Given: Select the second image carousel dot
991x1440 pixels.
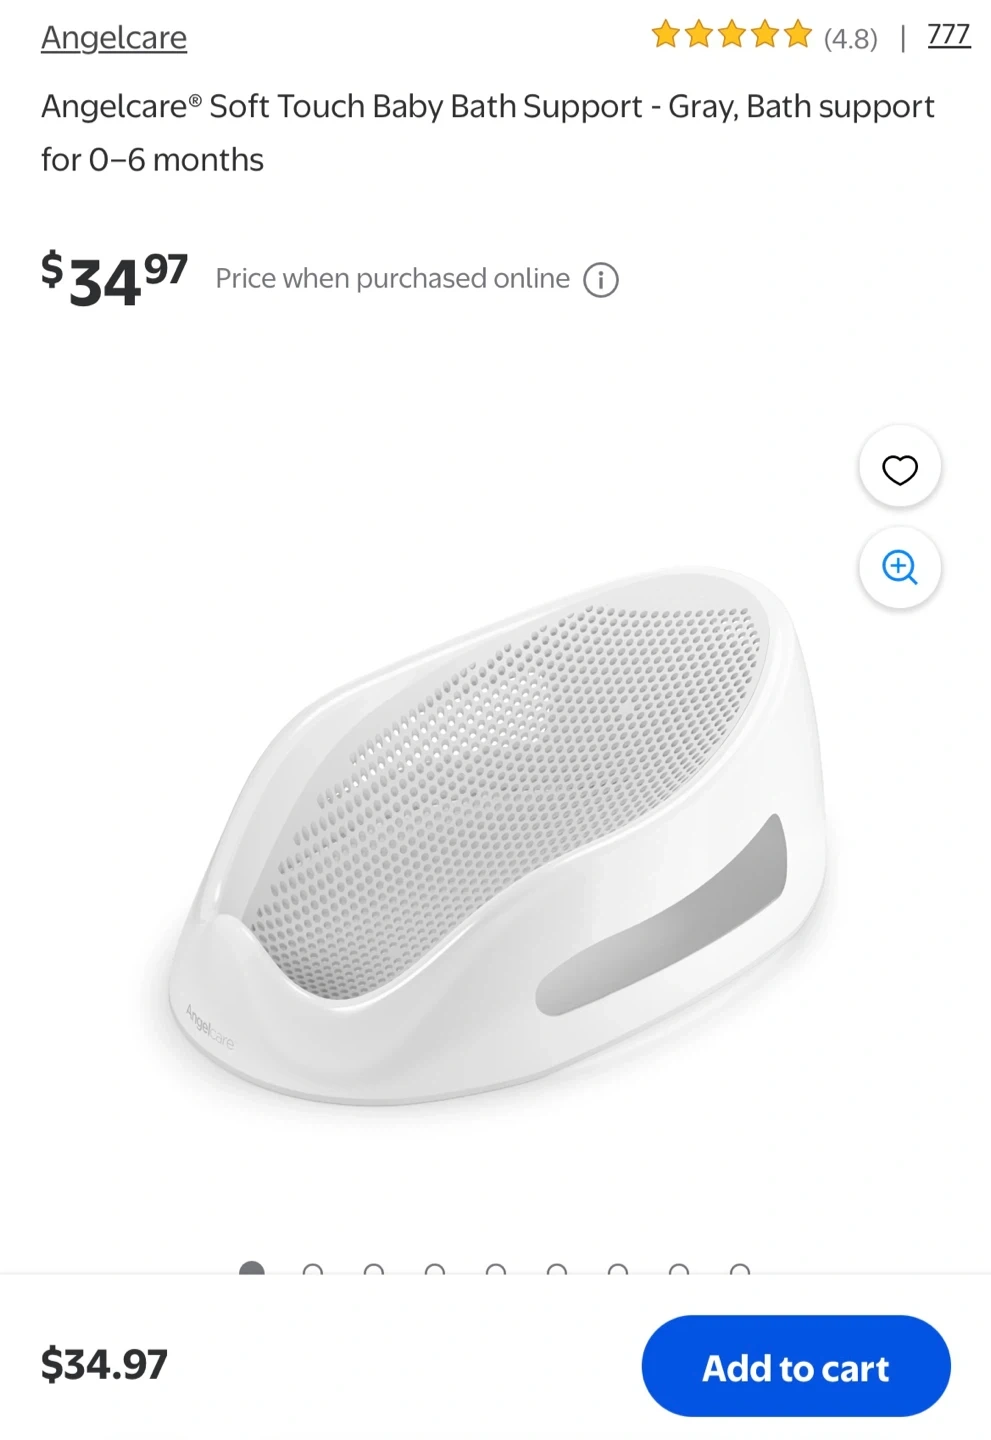Looking at the screenshot, I should [x=313, y=1268].
